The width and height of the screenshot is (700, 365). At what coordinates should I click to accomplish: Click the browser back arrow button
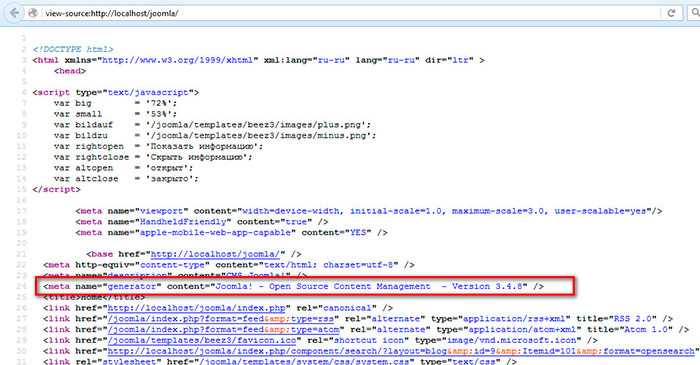tap(14, 13)
